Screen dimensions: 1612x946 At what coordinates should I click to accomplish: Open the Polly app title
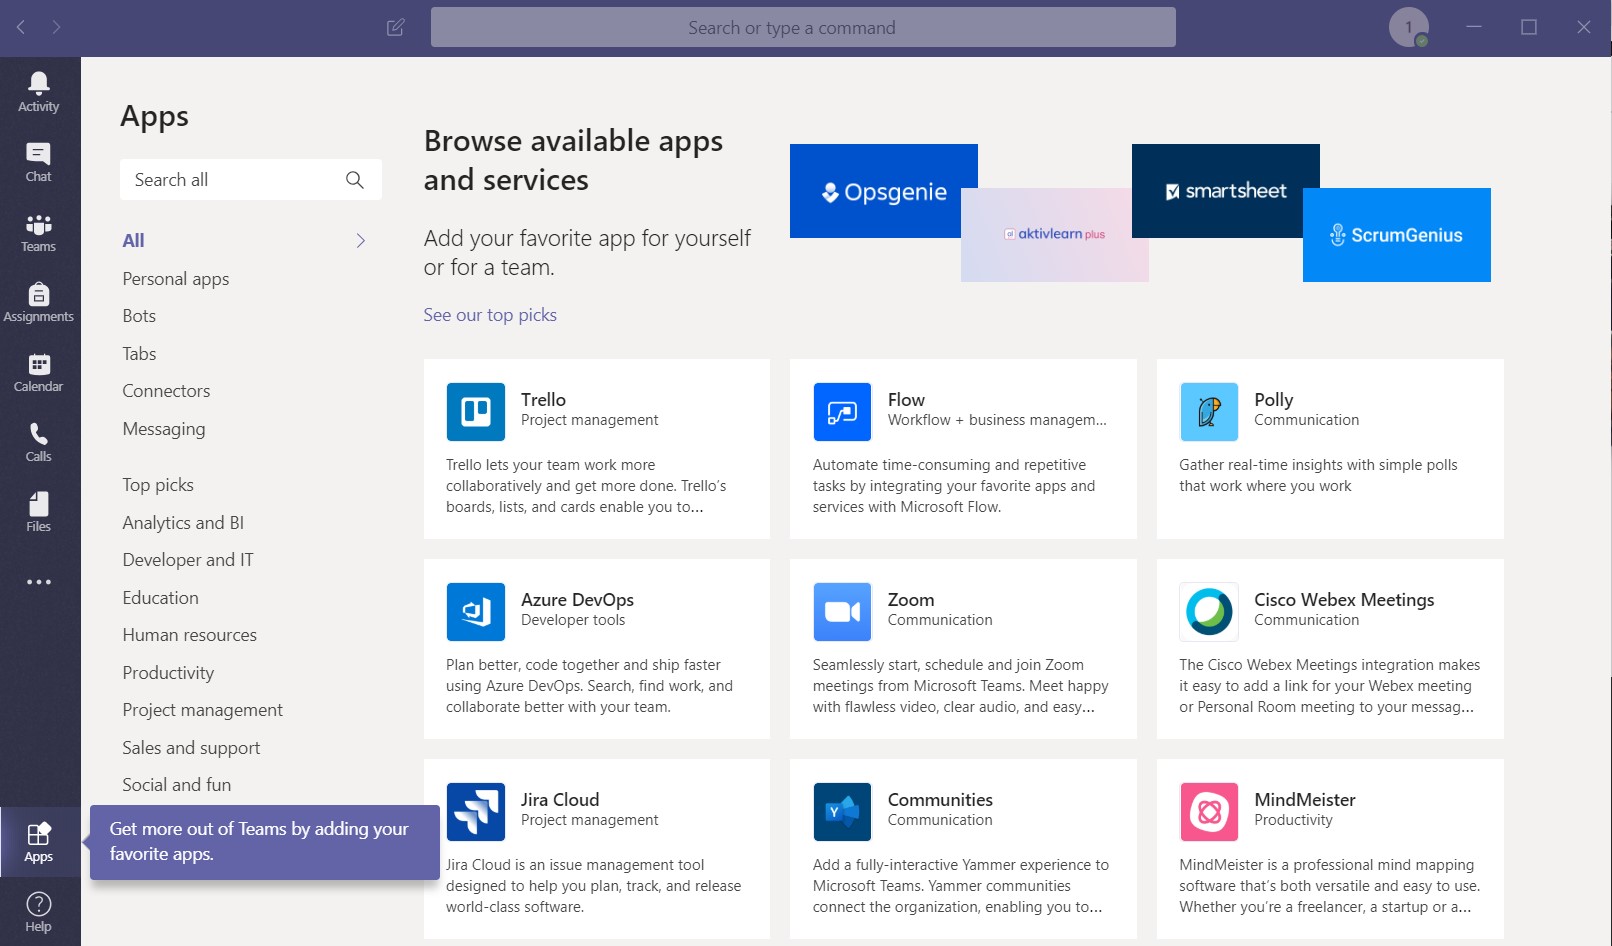(1274, 400)
